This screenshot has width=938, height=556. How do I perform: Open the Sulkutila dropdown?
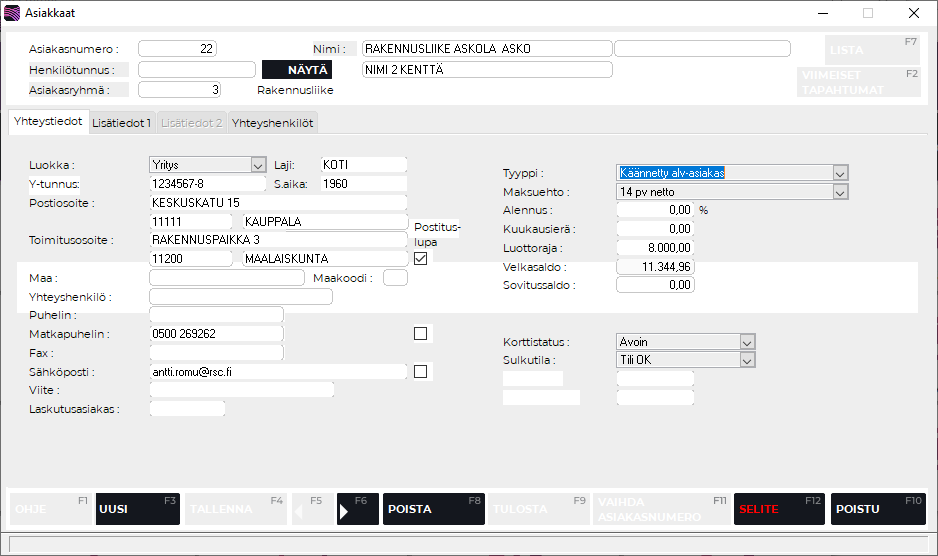pos(746,360)
